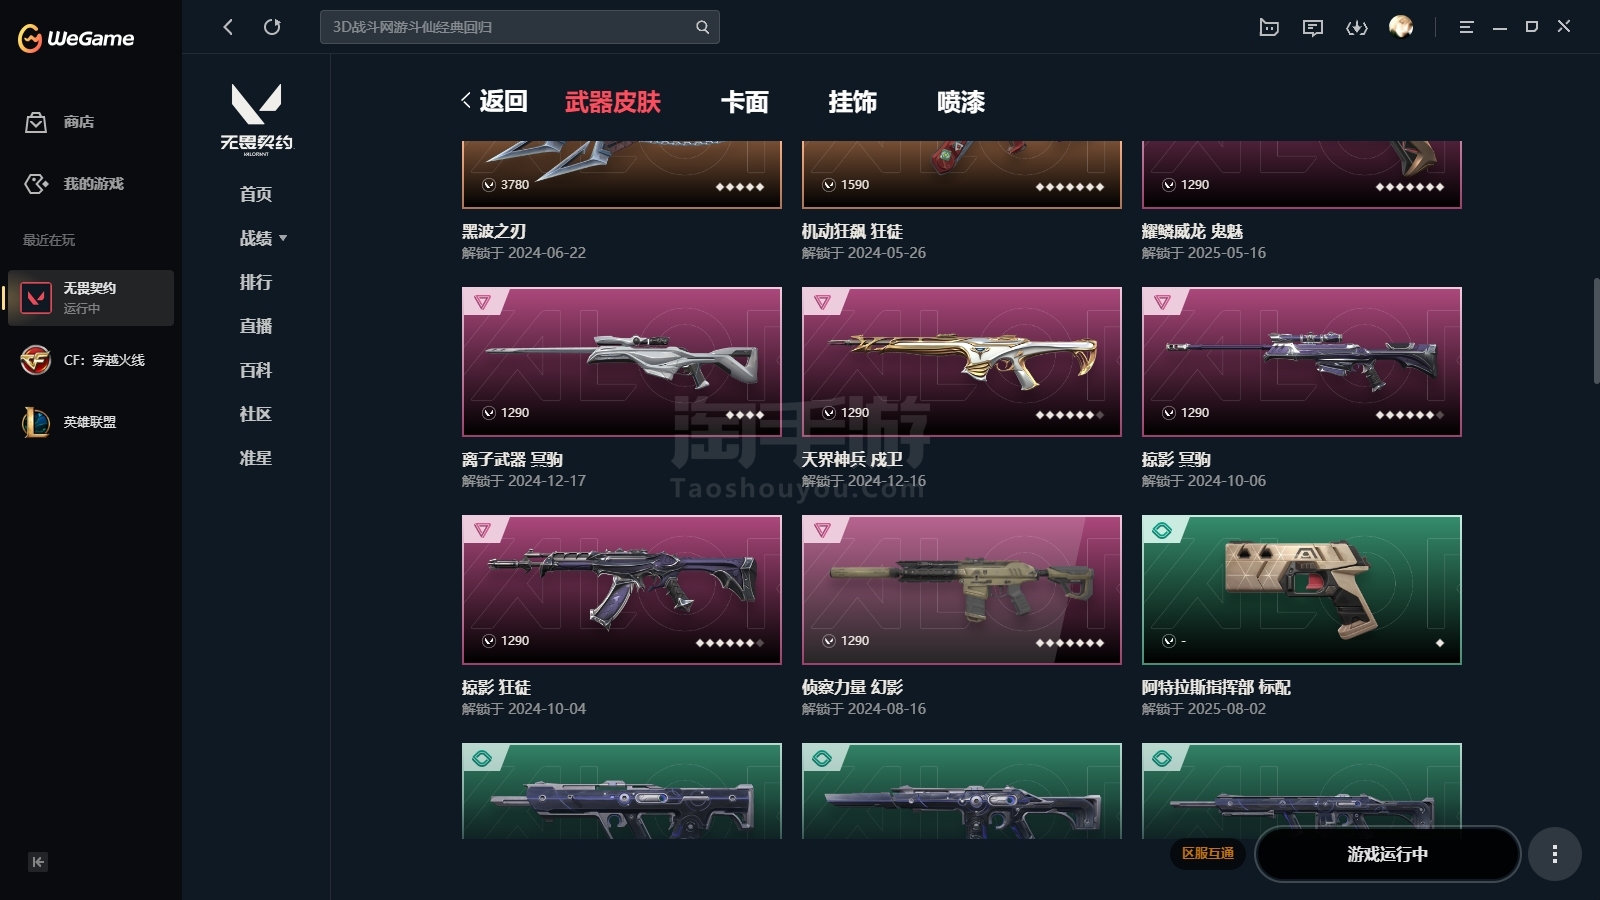Click the back arrow navigation icon
This screenshot has height=900, width=1600.
228,27
